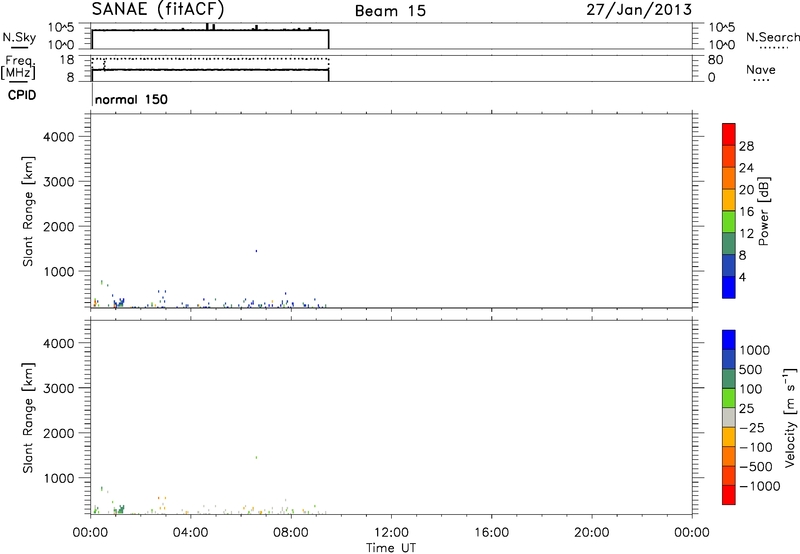
Task: Select the 12–16 dB green Power swatch
Action: [x=729, y=222]
